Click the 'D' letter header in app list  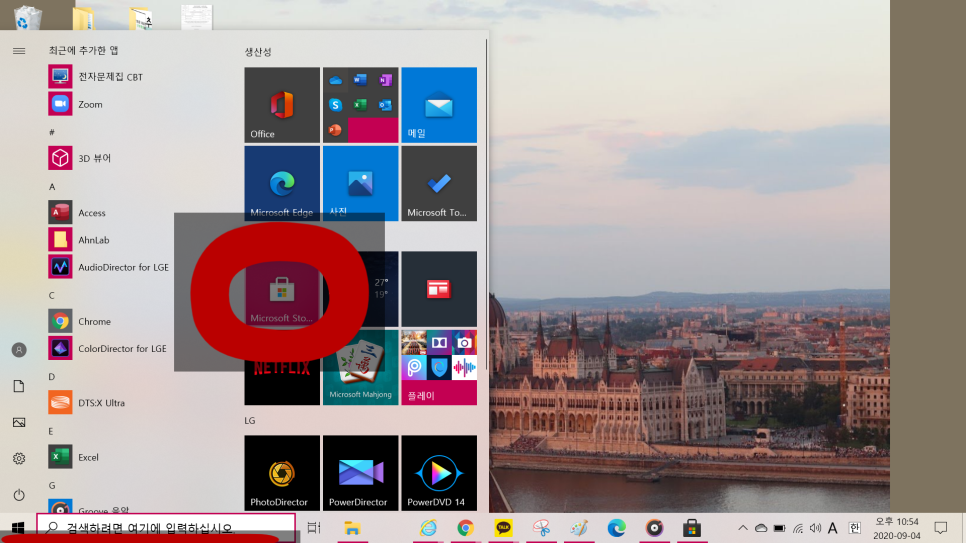click(52, 377)
